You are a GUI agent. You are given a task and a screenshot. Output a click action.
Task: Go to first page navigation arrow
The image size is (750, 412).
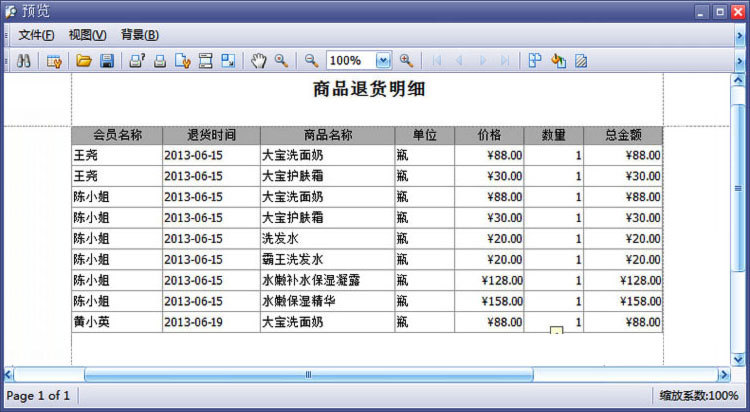(x=436, y=61)
